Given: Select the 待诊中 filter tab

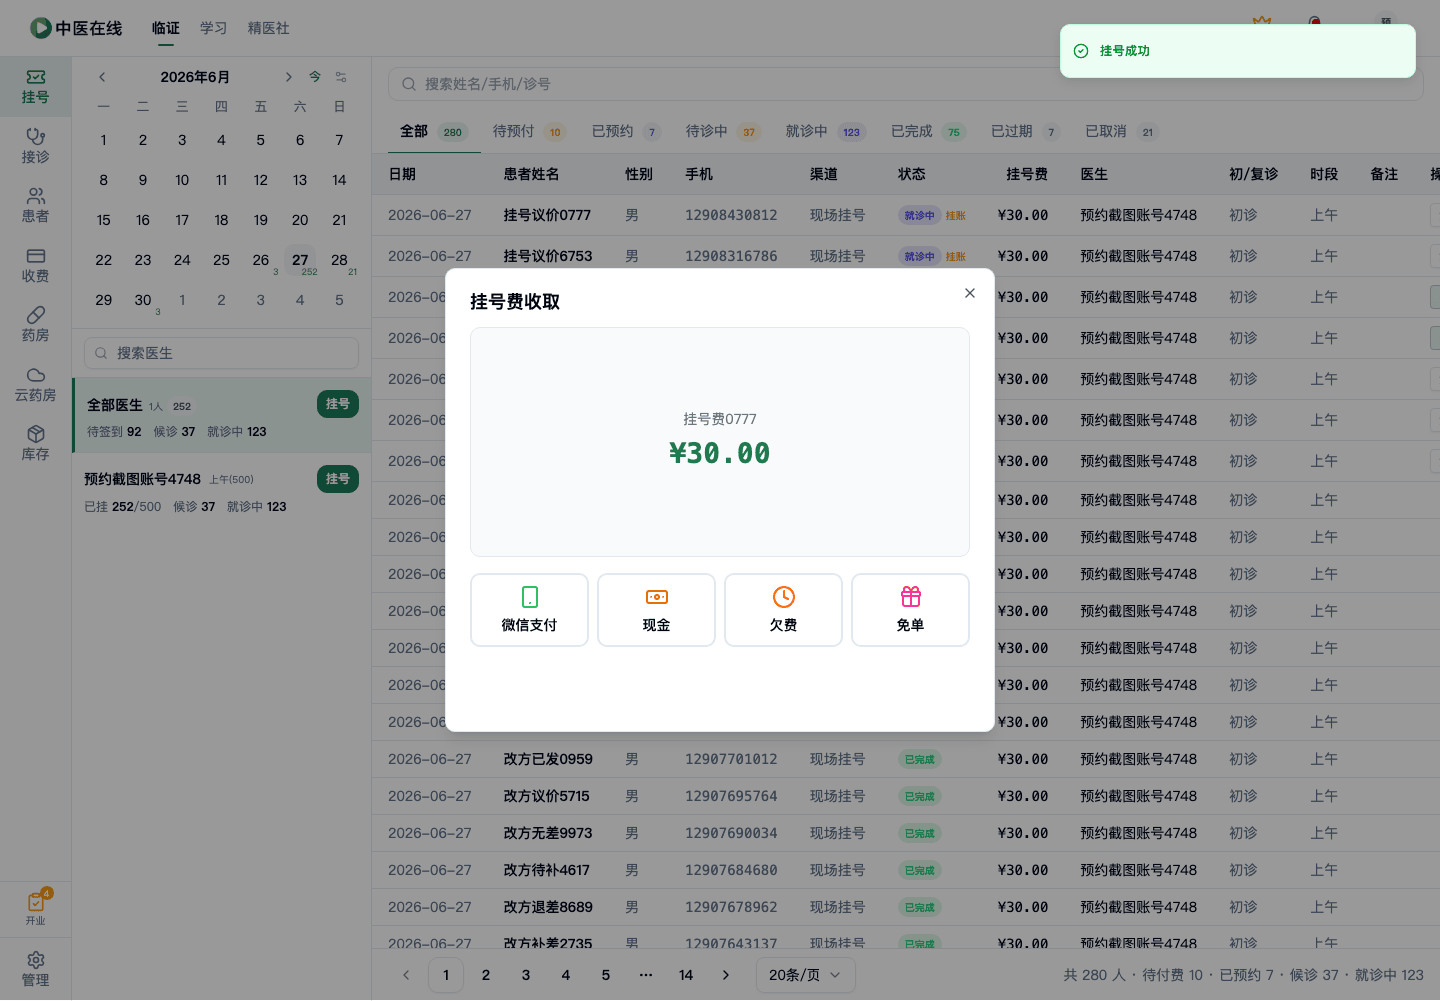Looking at the screenshot, I should coord(722,131).
